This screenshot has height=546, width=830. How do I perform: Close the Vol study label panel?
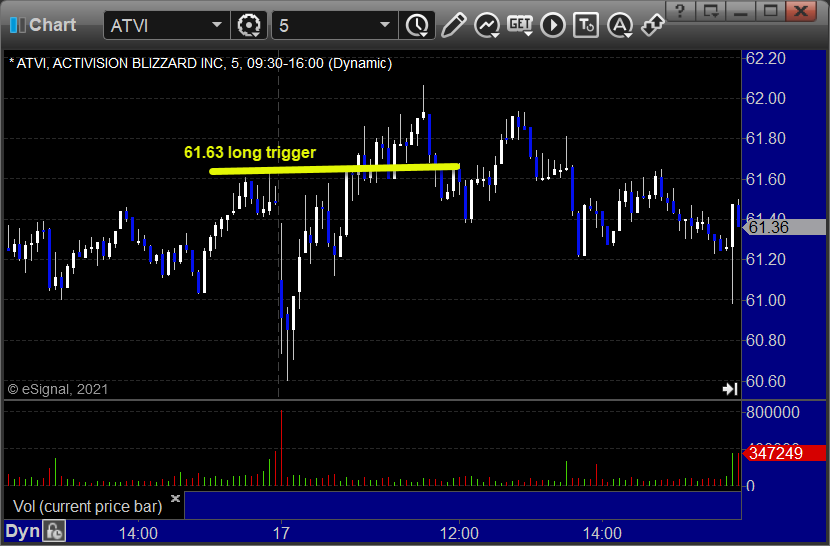tap(175, 498)
